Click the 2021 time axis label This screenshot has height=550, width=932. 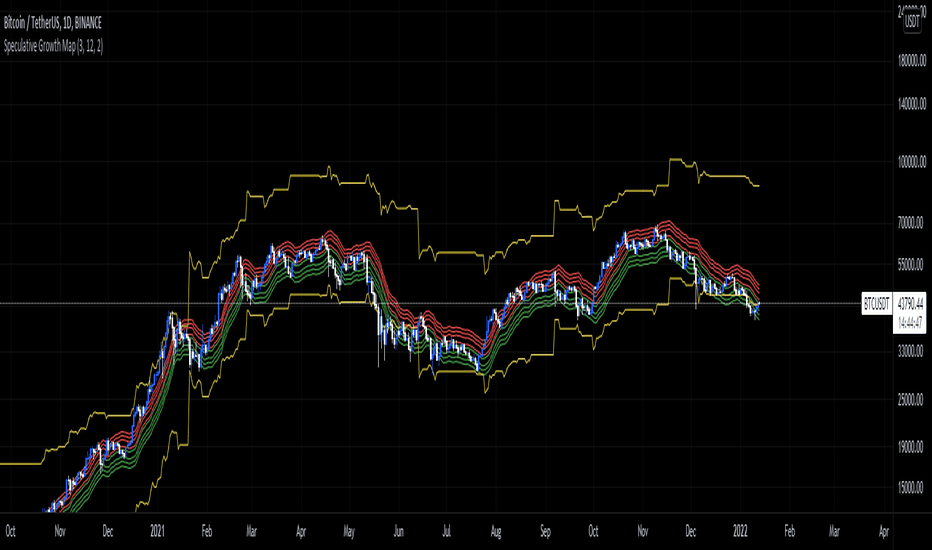(157, 531)
